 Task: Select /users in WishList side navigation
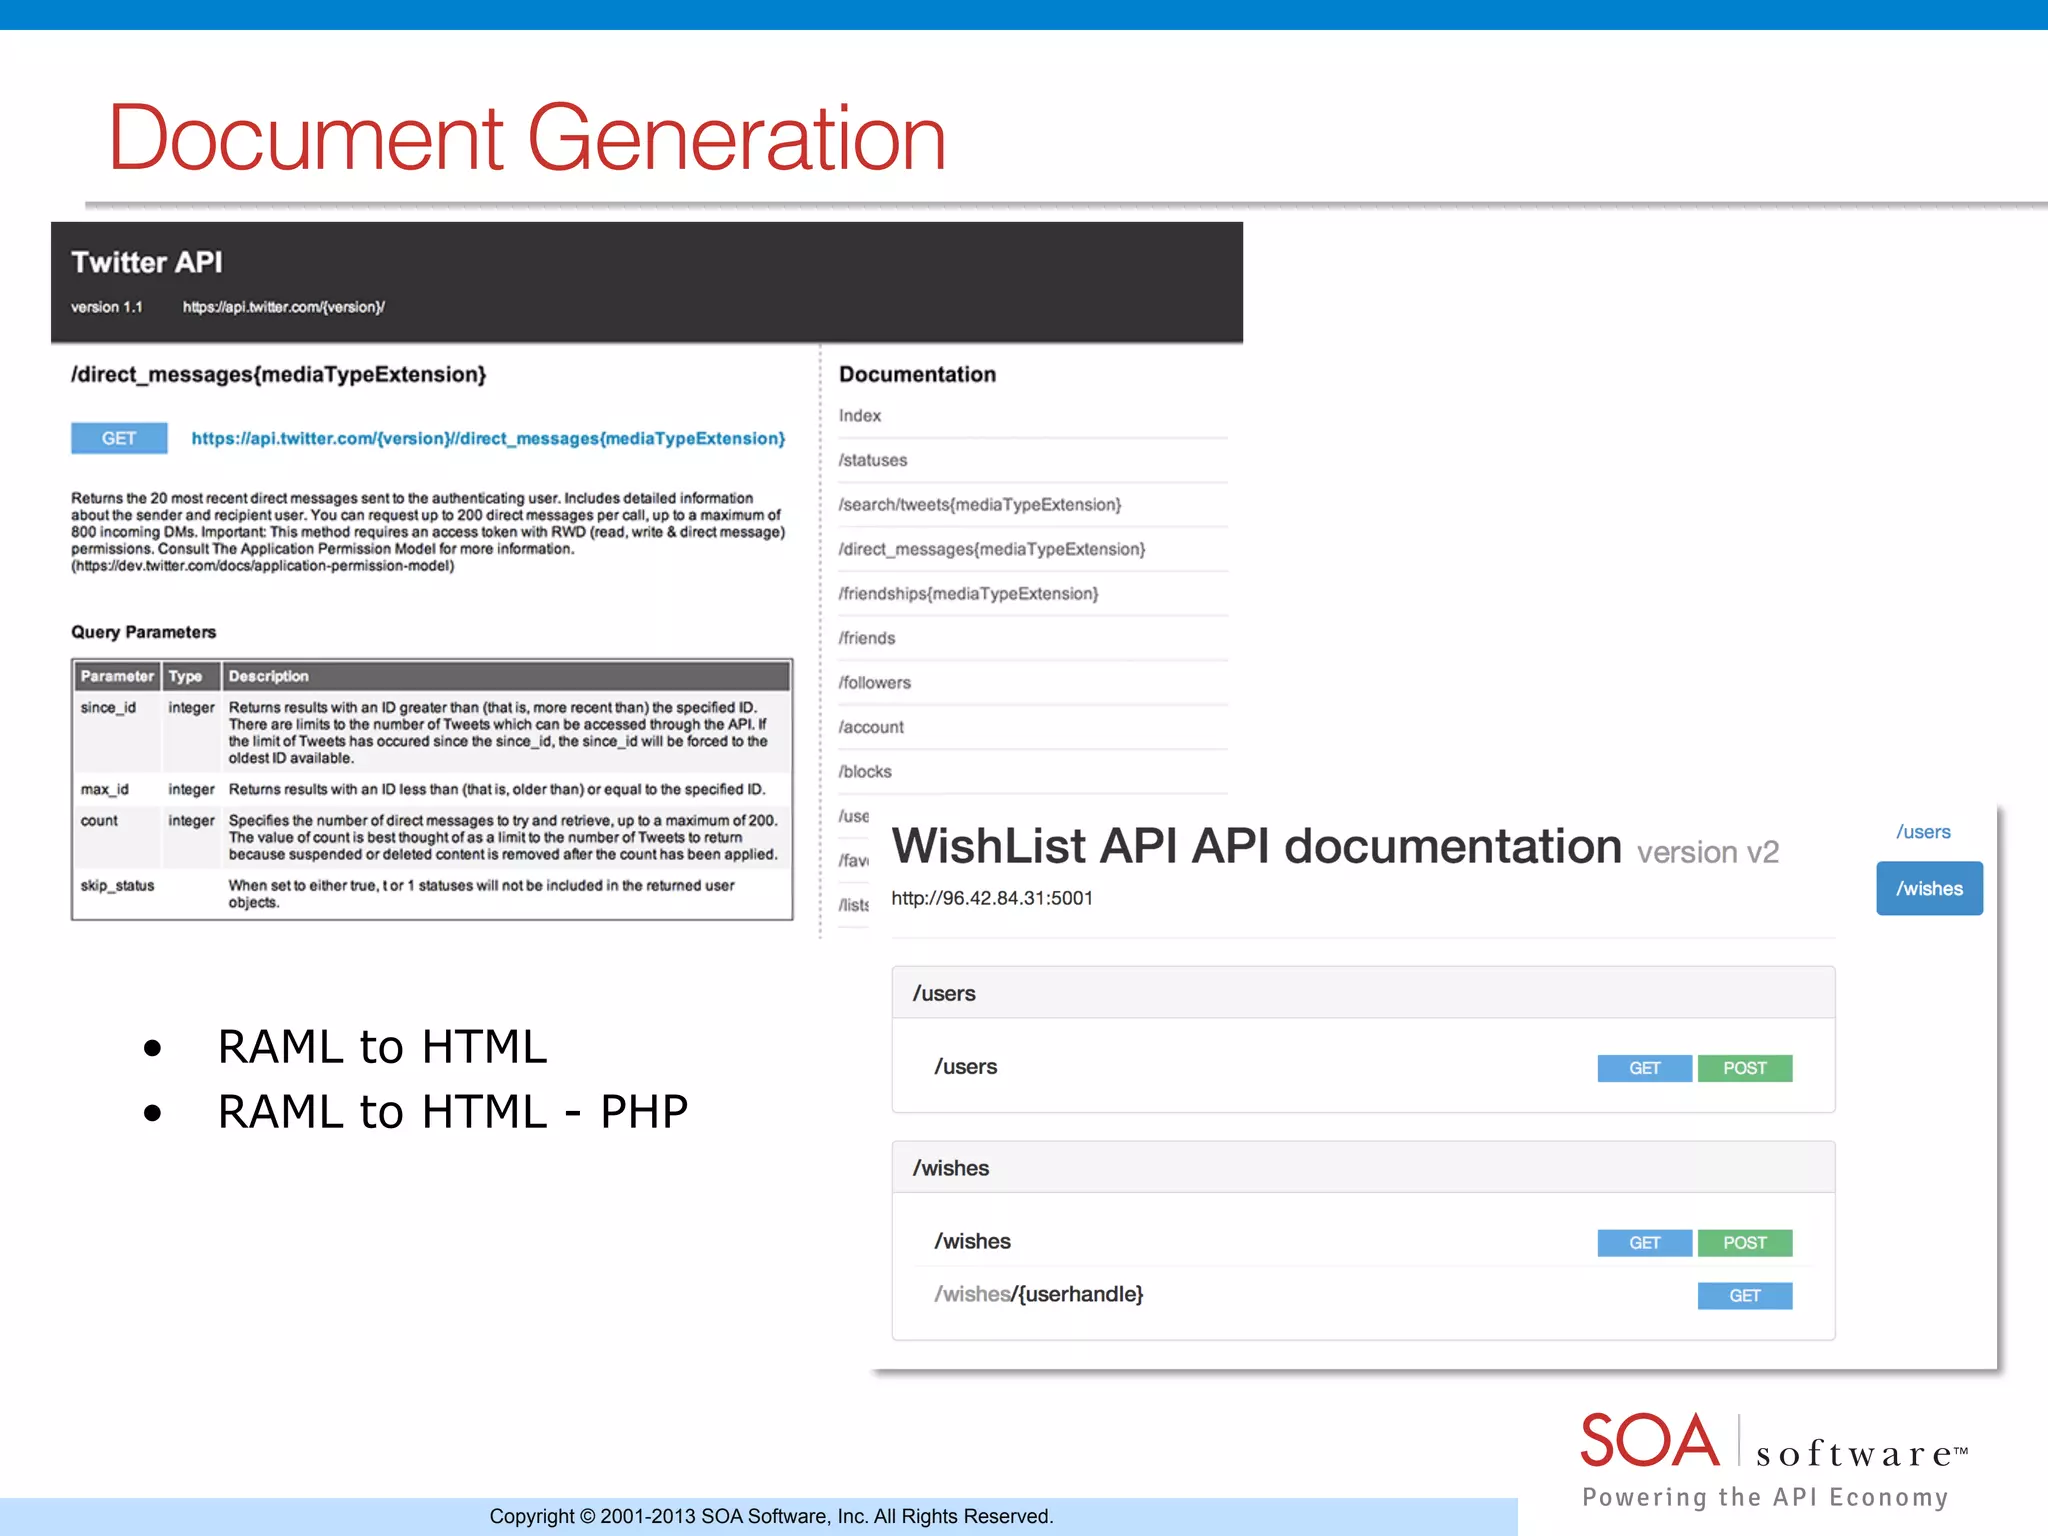click(1923, 831)
